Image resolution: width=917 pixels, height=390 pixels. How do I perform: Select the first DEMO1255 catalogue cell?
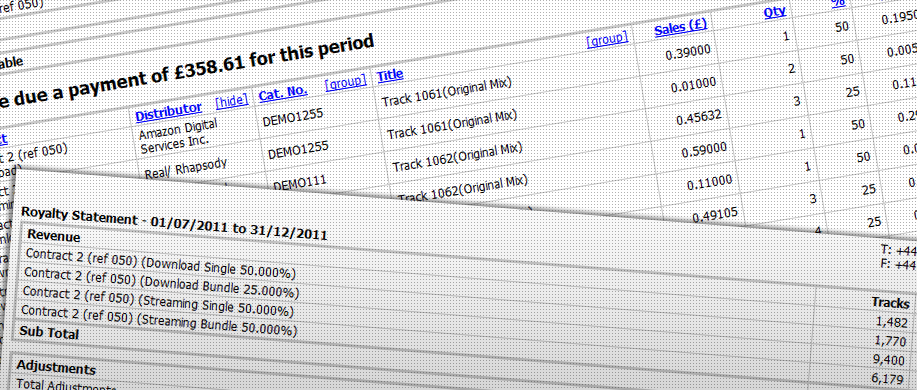coord(288,118)
